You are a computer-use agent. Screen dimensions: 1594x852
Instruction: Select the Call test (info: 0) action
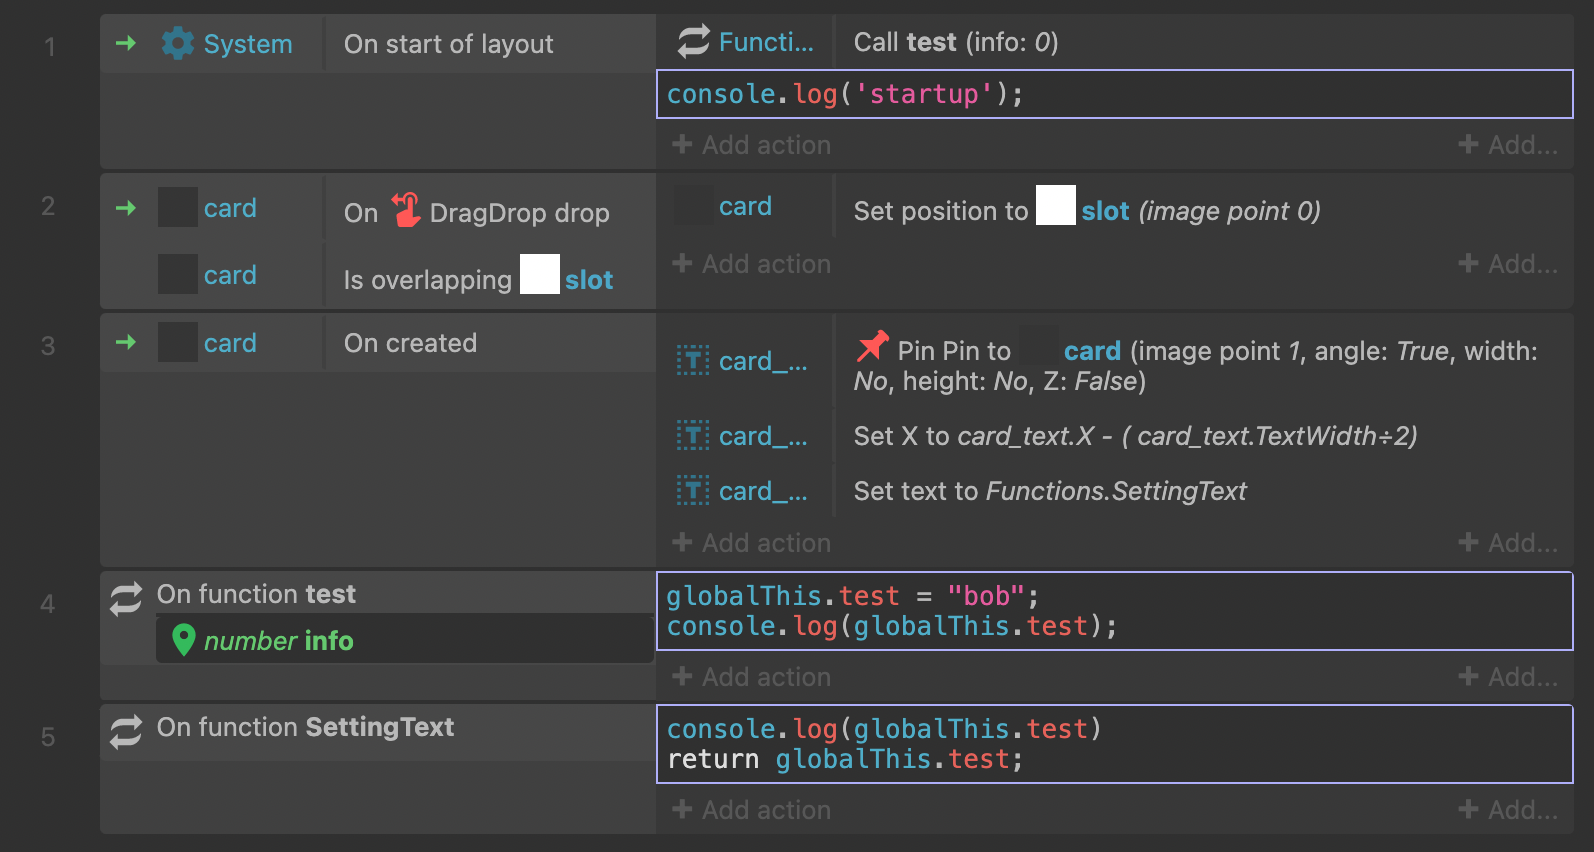coord(956,42)
